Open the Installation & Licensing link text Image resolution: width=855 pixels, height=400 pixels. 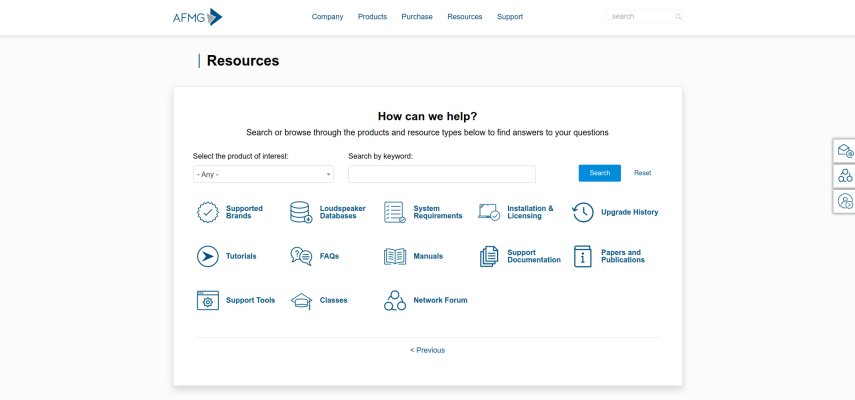pos(530,212)
